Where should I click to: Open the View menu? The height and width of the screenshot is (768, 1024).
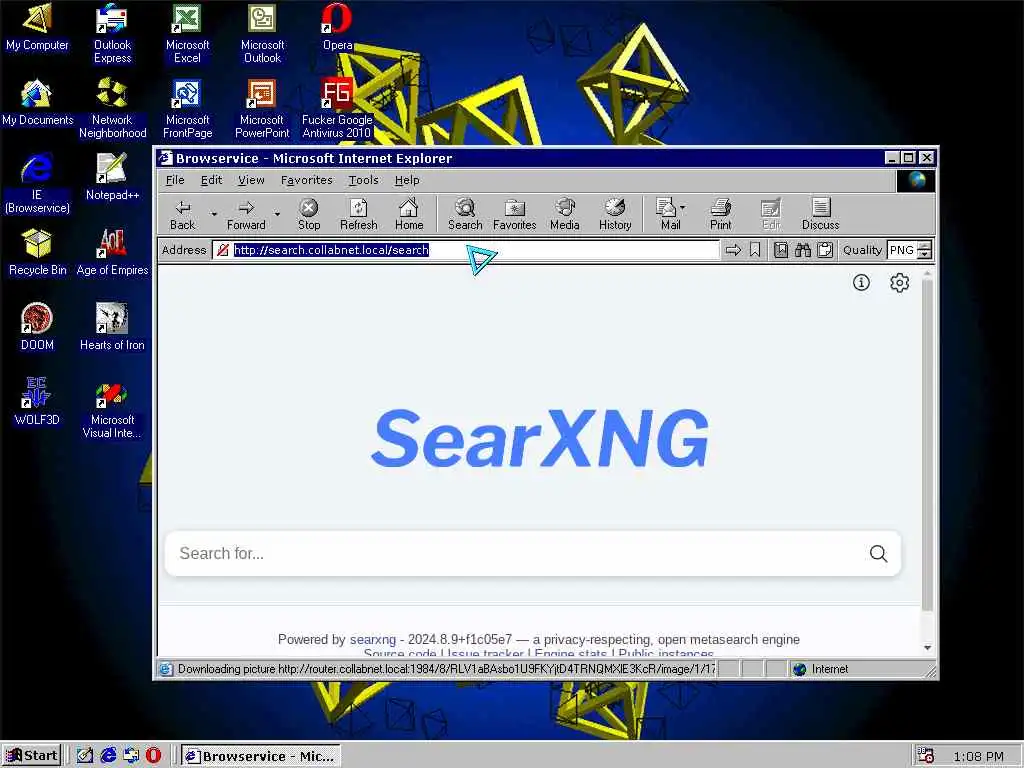[251, 180]
